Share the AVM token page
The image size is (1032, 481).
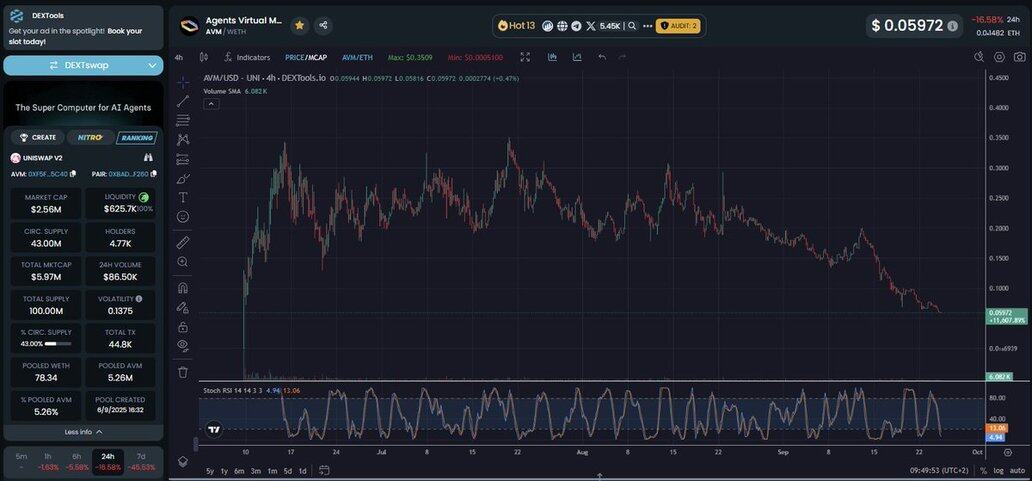click(x=323, y=26)
